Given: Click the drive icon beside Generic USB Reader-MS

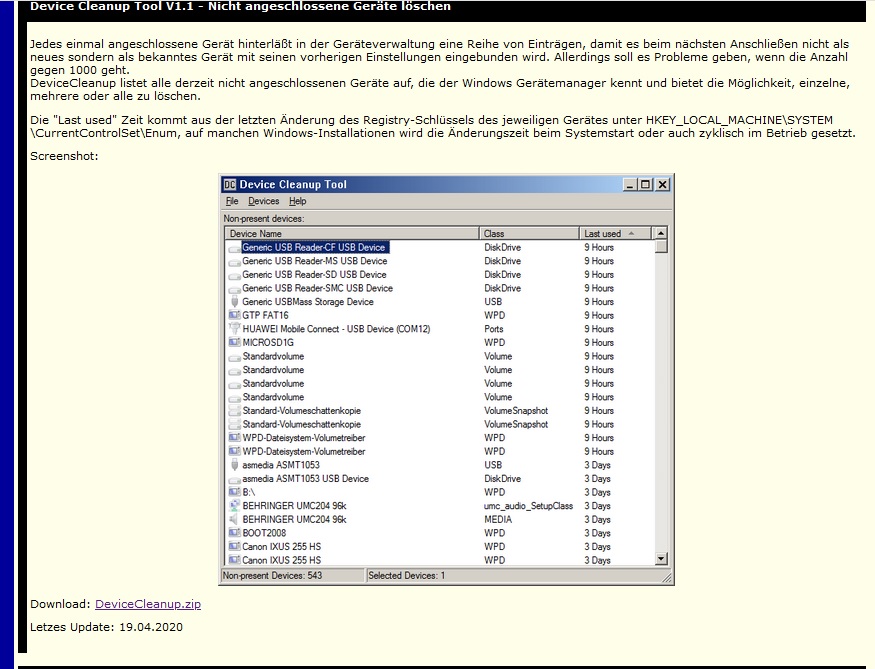Looking at the screenshot, I should pos(234,262).
